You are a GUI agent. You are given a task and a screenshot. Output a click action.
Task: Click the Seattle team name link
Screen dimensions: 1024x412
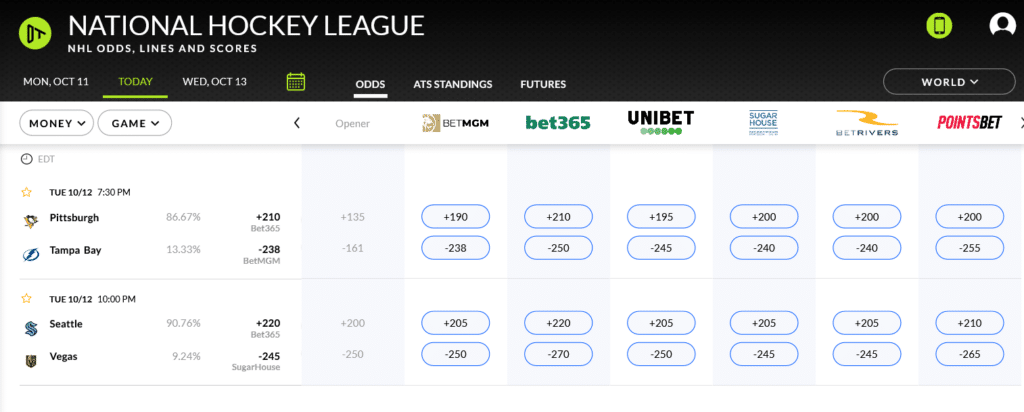[x=66, y=324]
